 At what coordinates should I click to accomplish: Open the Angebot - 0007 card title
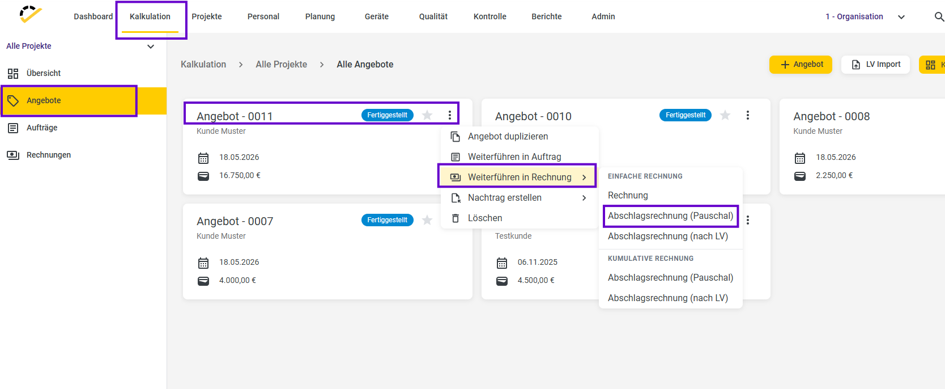click(x=235, y=221)
